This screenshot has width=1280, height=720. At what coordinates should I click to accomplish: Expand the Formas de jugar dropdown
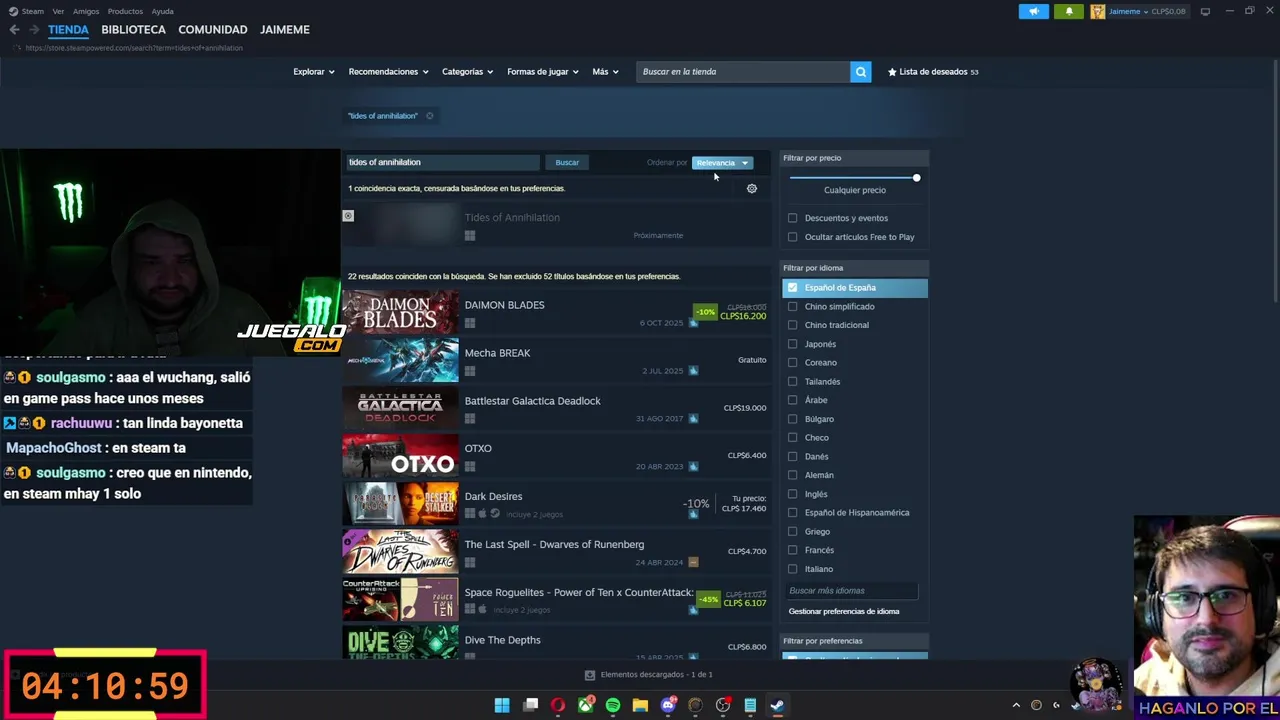(543, 72)
